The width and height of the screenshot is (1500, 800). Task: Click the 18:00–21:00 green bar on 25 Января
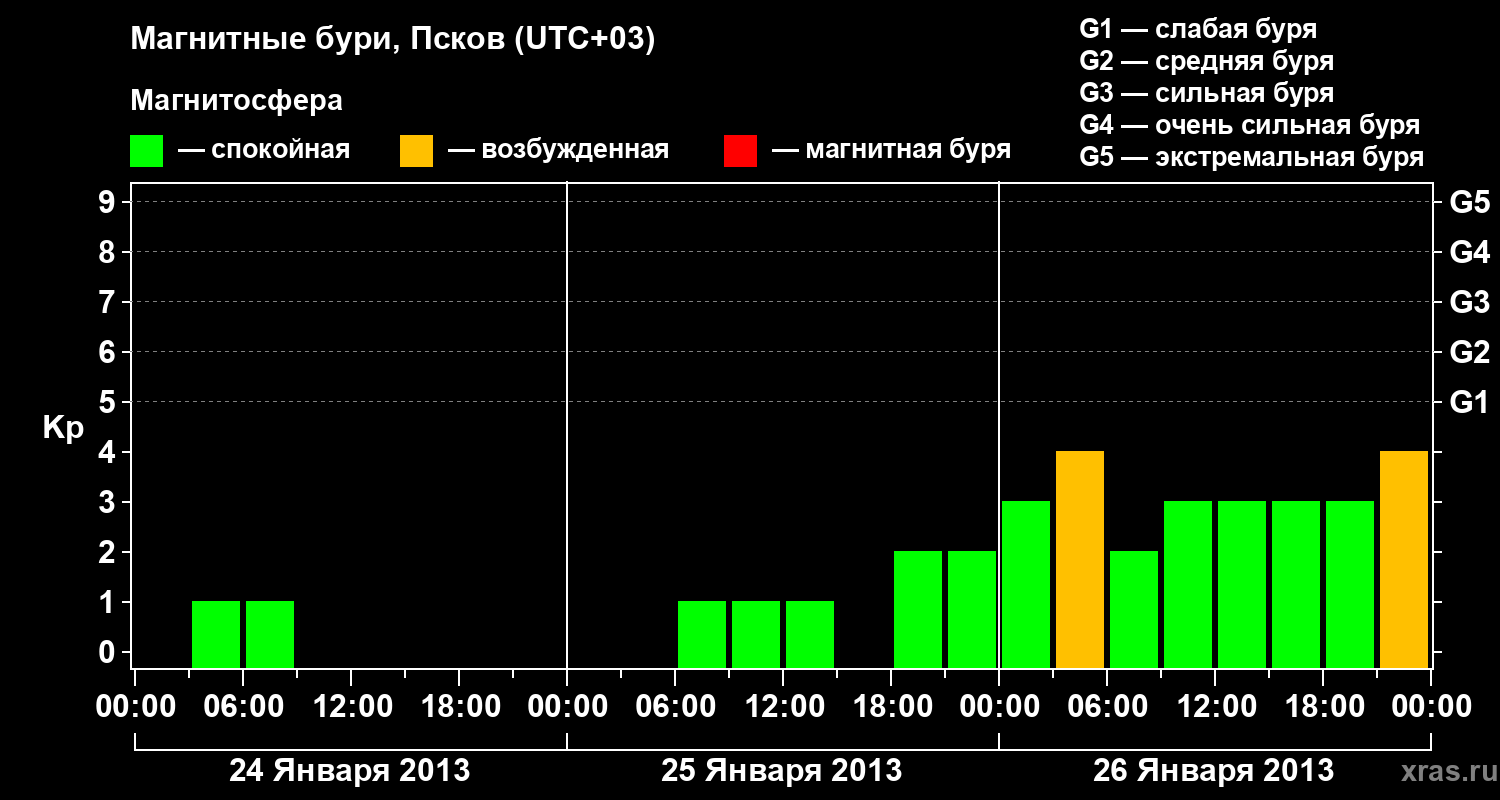click(x=918, y=610)
